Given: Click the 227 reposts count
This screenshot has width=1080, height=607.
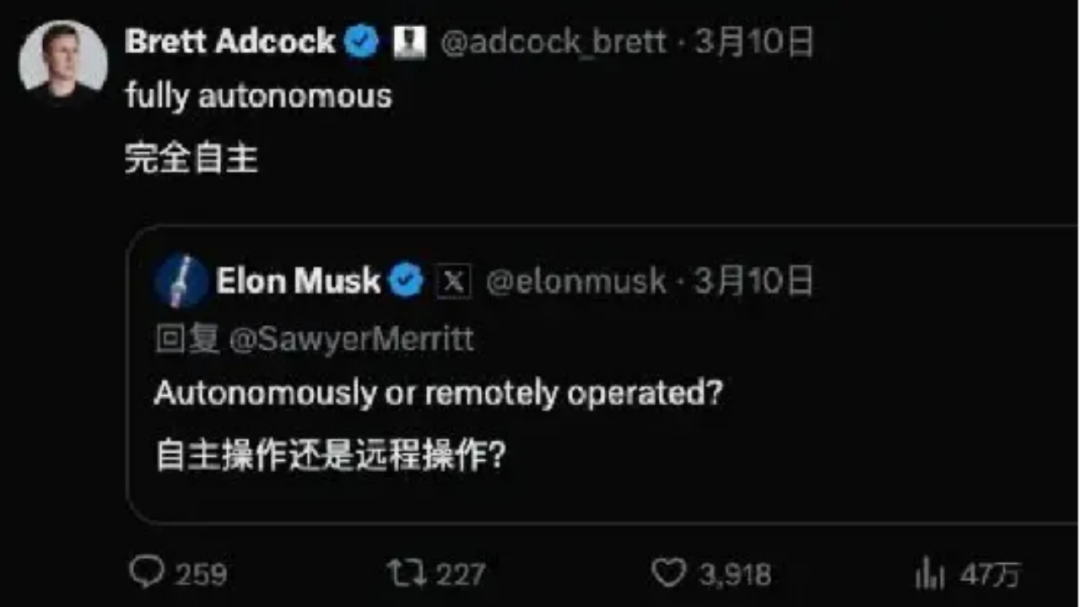Looking at the screenshot, I should (461, 575).
